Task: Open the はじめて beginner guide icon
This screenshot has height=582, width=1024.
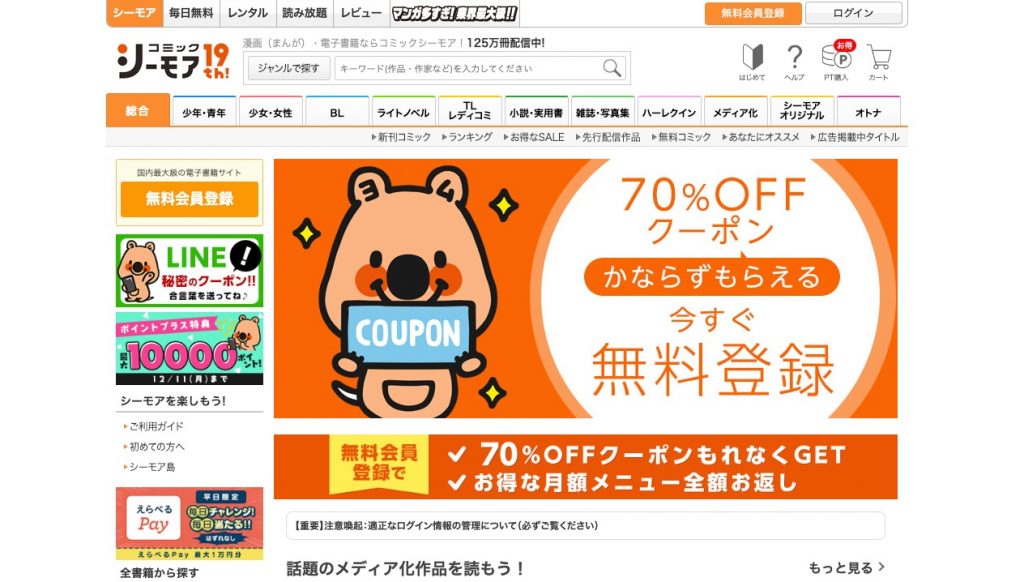Action: [752, 62]
